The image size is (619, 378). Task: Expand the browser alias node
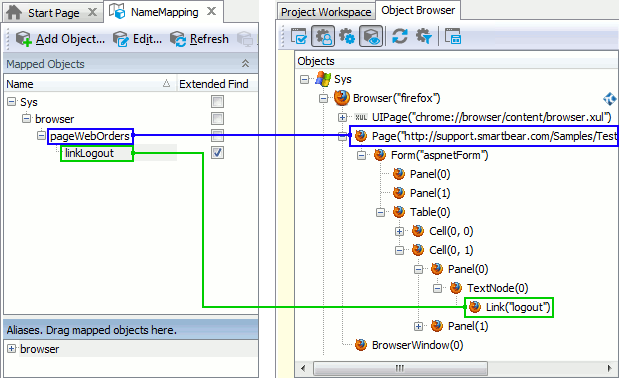[x=11, y=349]
